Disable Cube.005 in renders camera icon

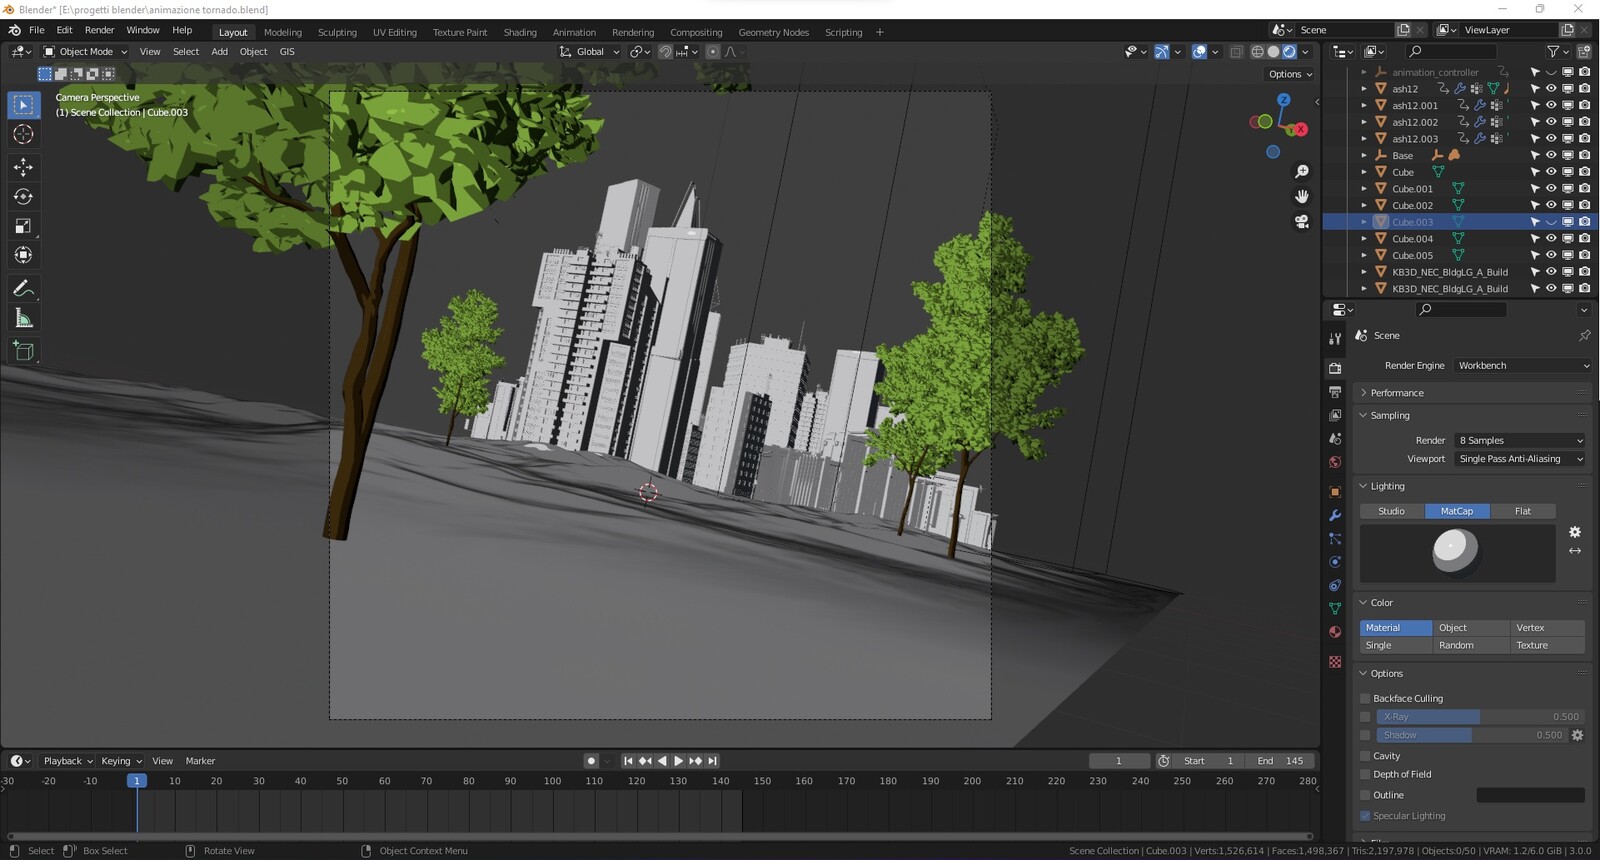tap(1584, 255)
